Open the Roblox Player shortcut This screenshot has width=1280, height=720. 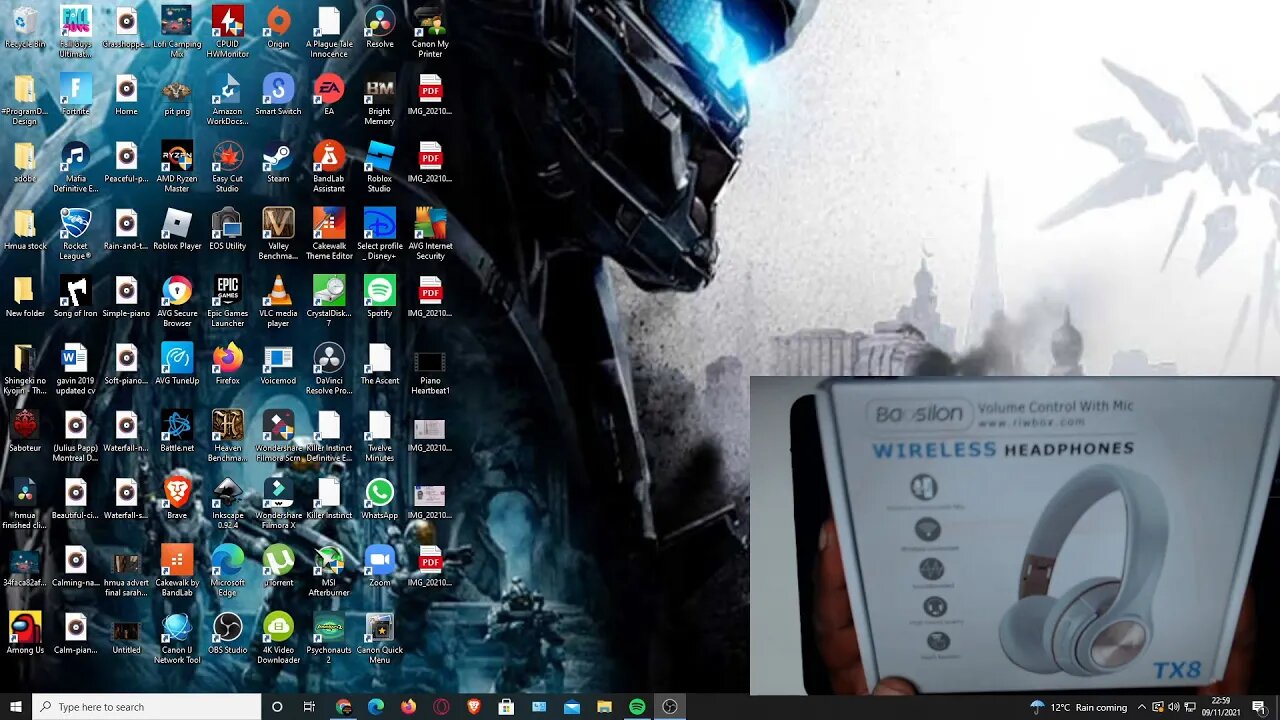coord(177,229)
